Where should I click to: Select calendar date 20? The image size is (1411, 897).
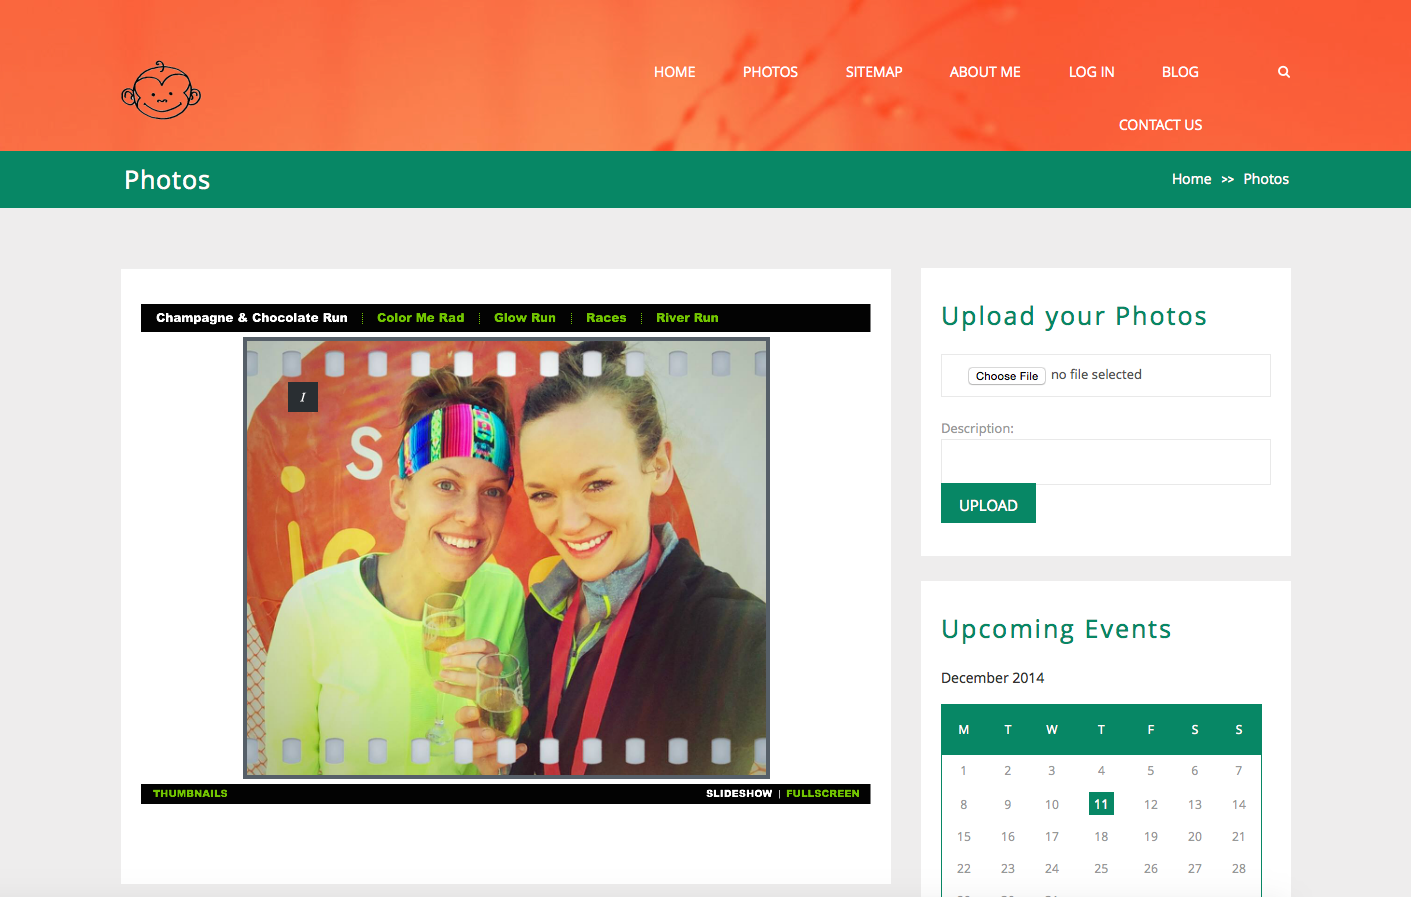coord(1195,837)
